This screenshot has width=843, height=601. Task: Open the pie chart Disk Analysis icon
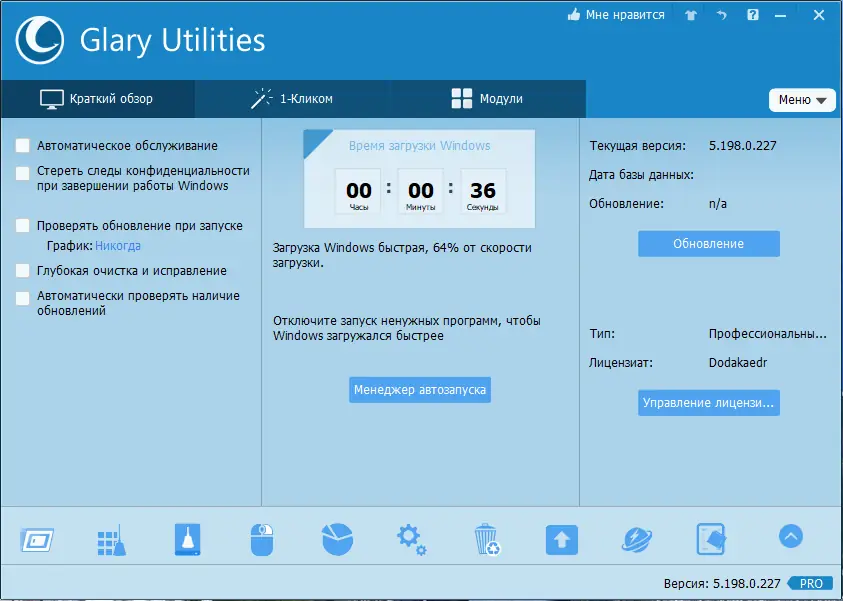(x=336, y=537)
